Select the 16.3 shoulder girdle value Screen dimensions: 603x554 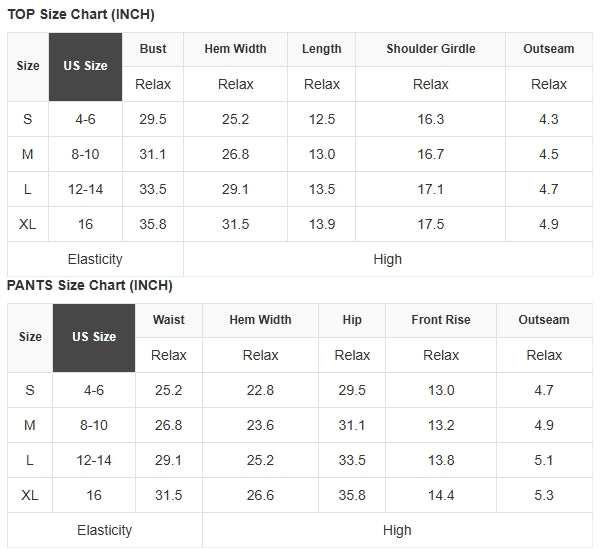pyautogui.click(x=430, y=119)
